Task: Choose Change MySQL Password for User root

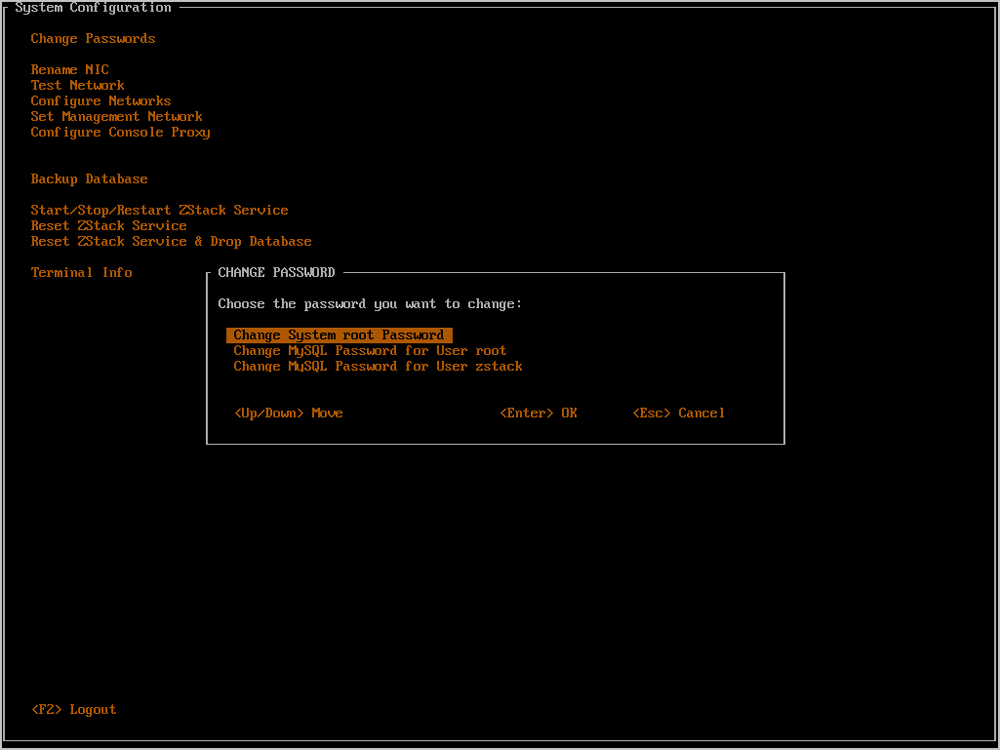Action: point(370,351)
